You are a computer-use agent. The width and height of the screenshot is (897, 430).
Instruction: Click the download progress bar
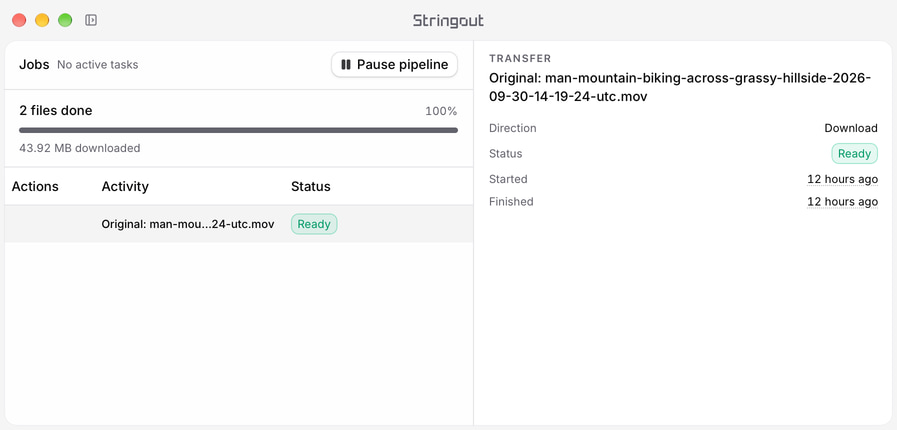(x=239, y=130)
